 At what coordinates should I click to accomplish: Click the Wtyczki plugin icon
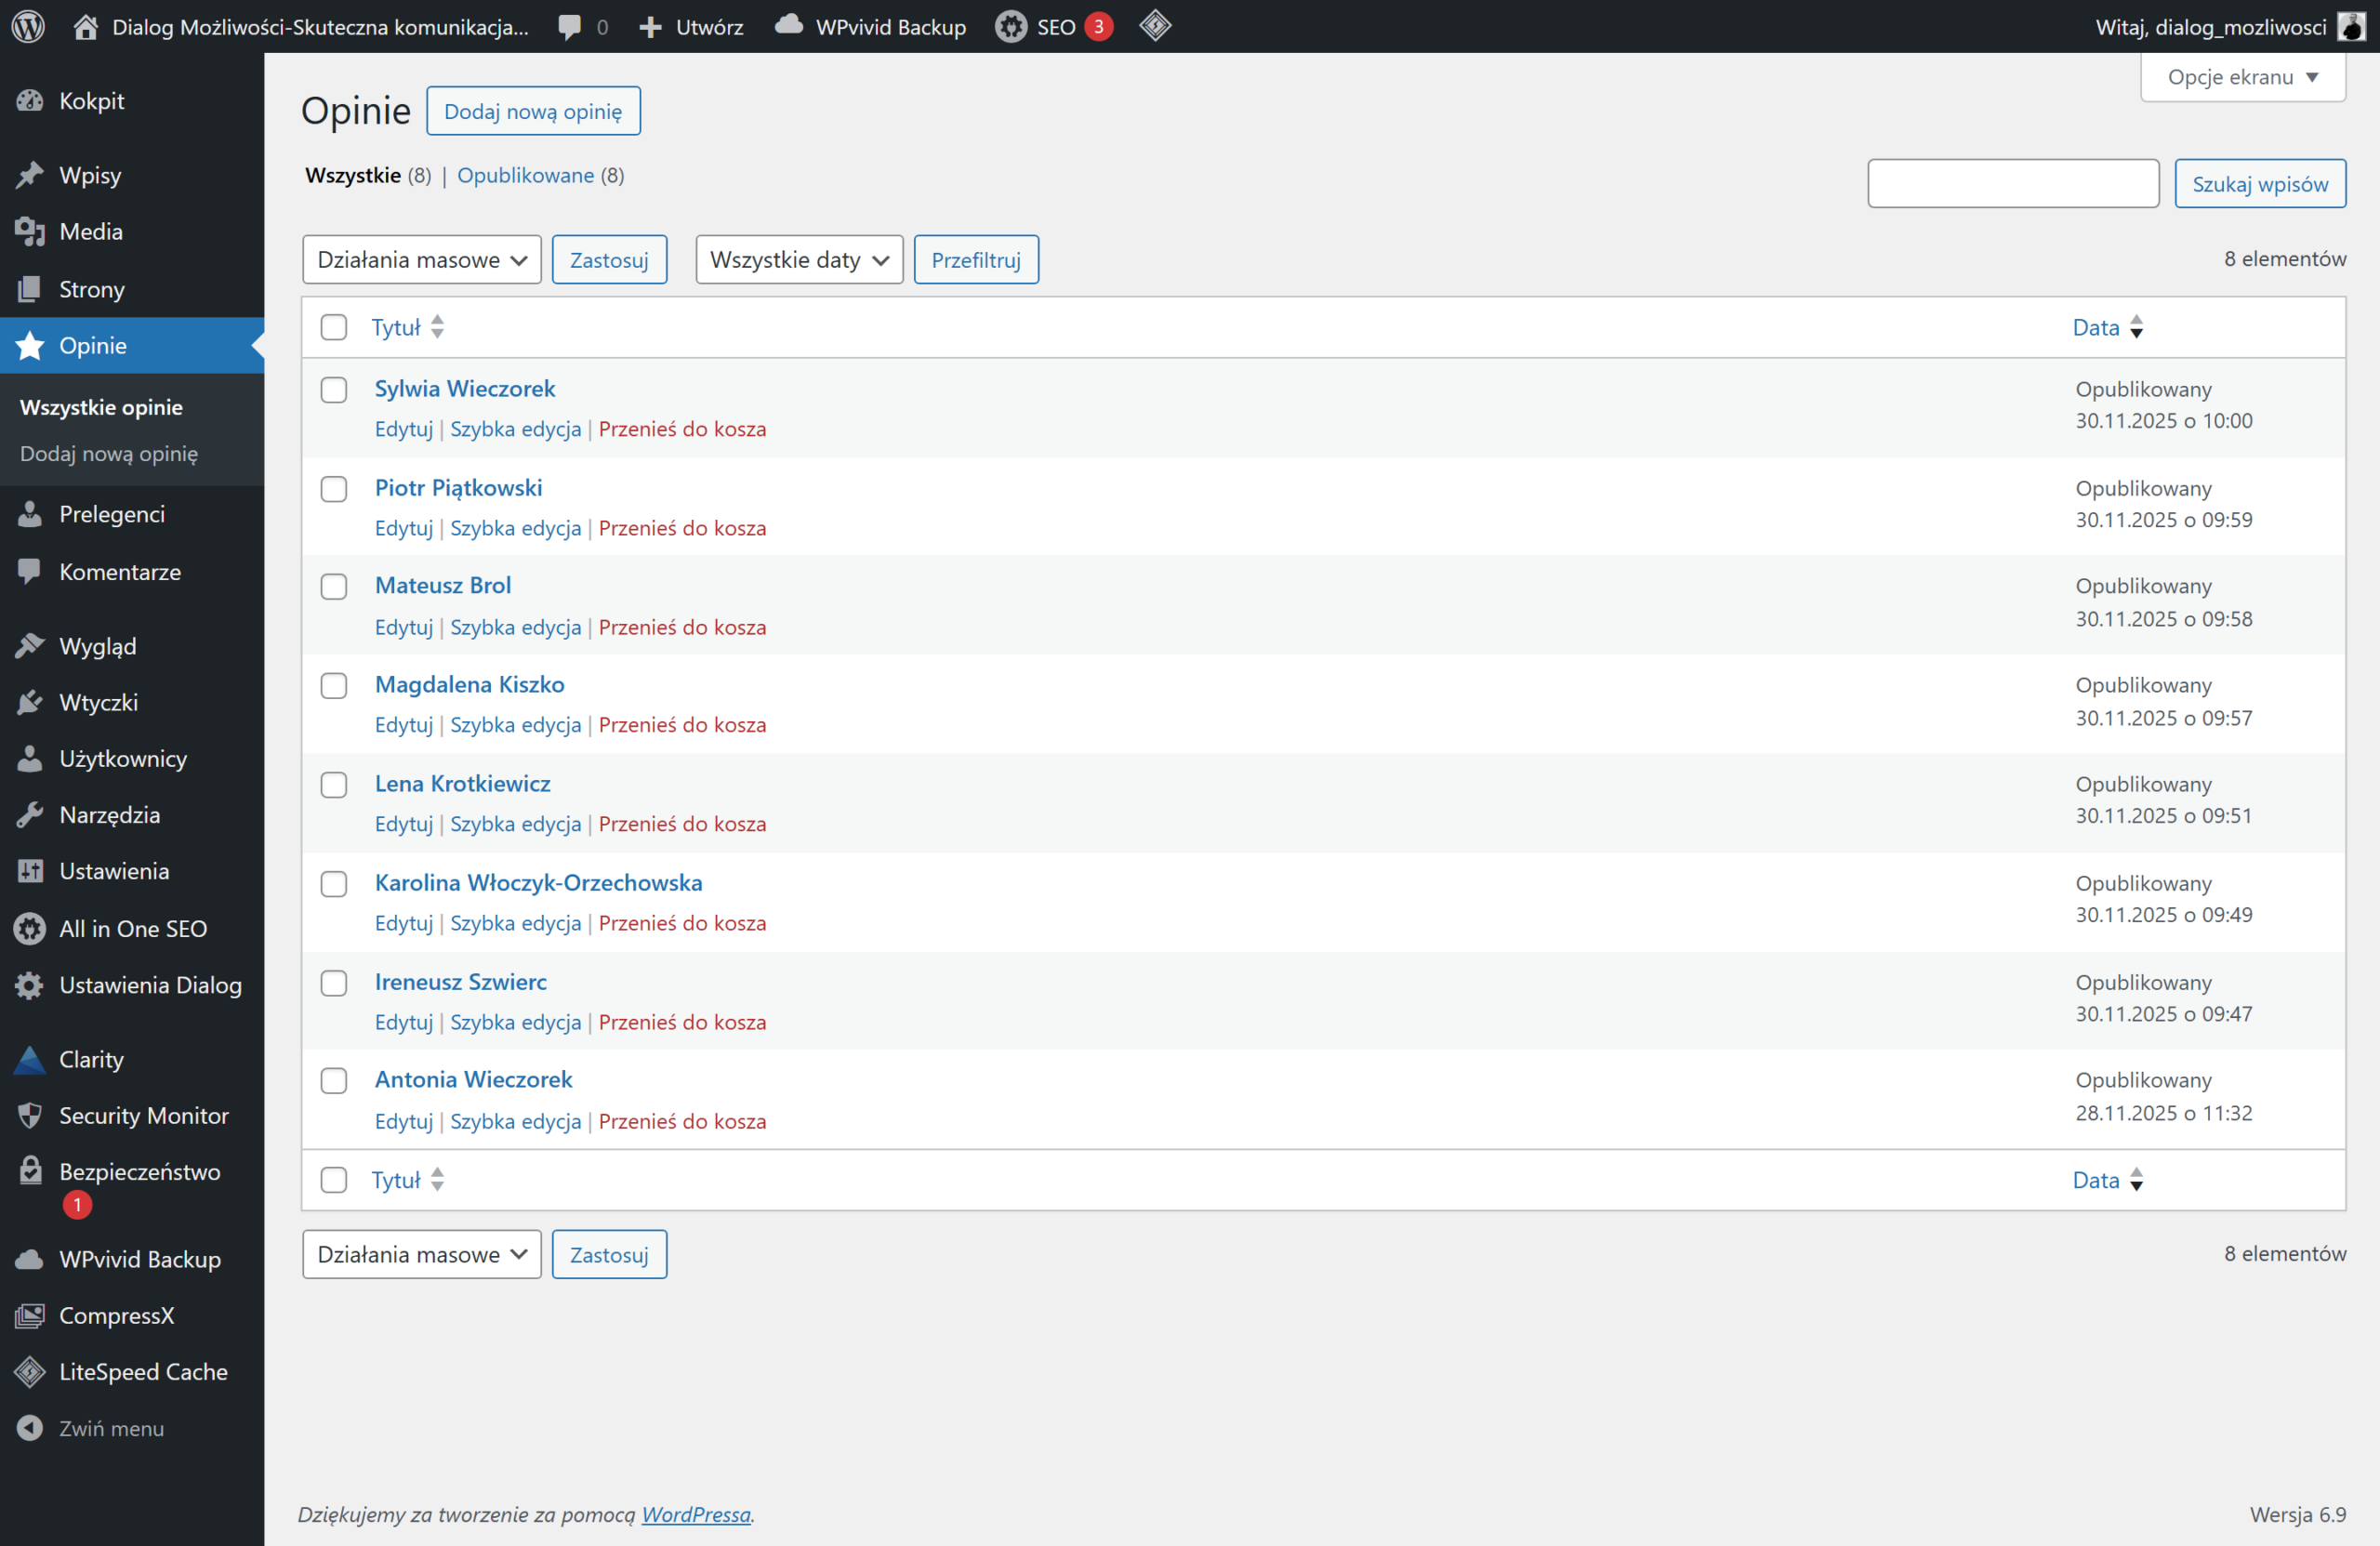pyautogui.click(x=30, y=702)
